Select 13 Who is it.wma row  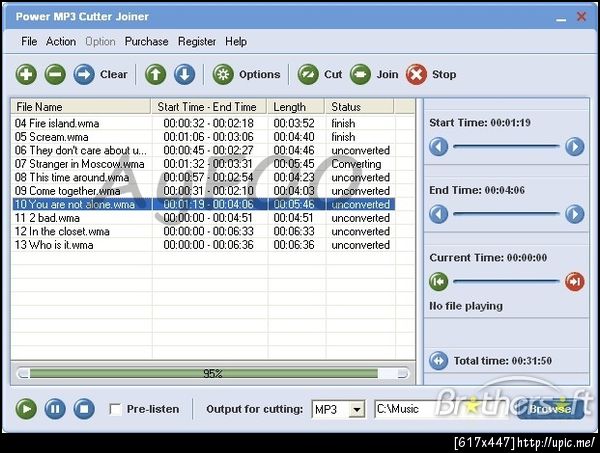click(x=204, y=245)
